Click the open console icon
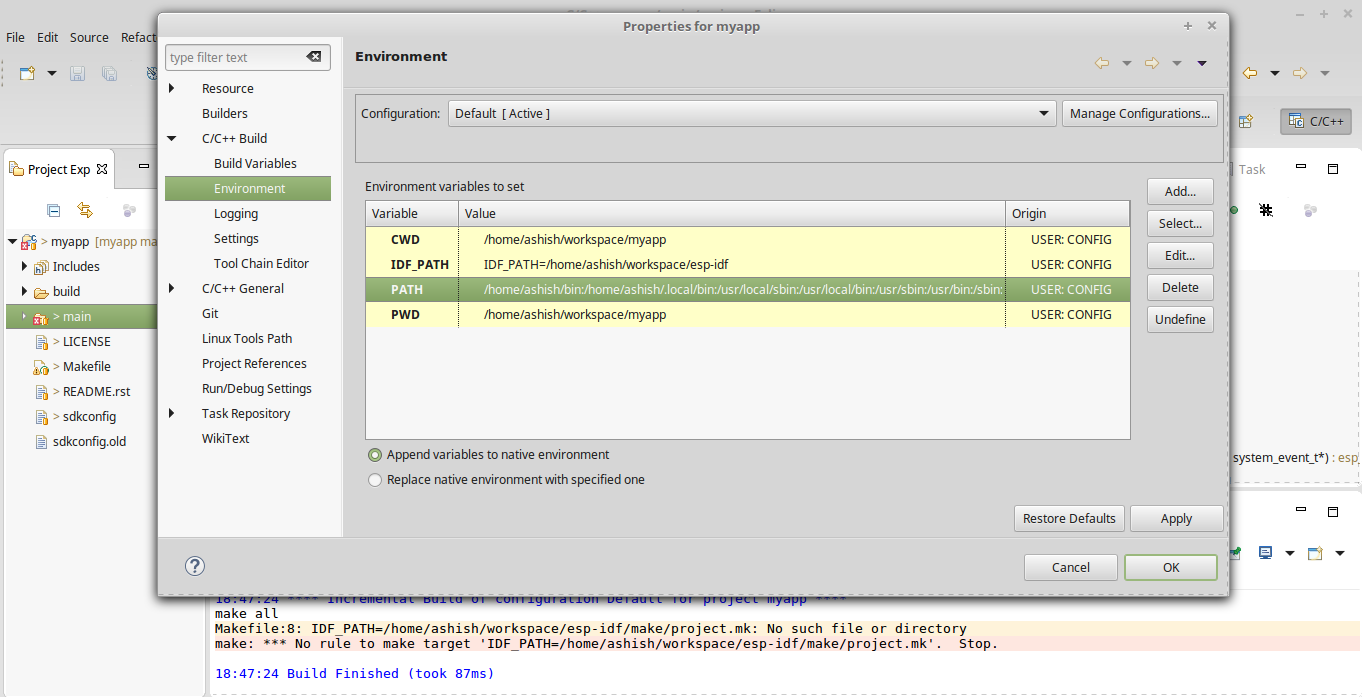 1315,553
